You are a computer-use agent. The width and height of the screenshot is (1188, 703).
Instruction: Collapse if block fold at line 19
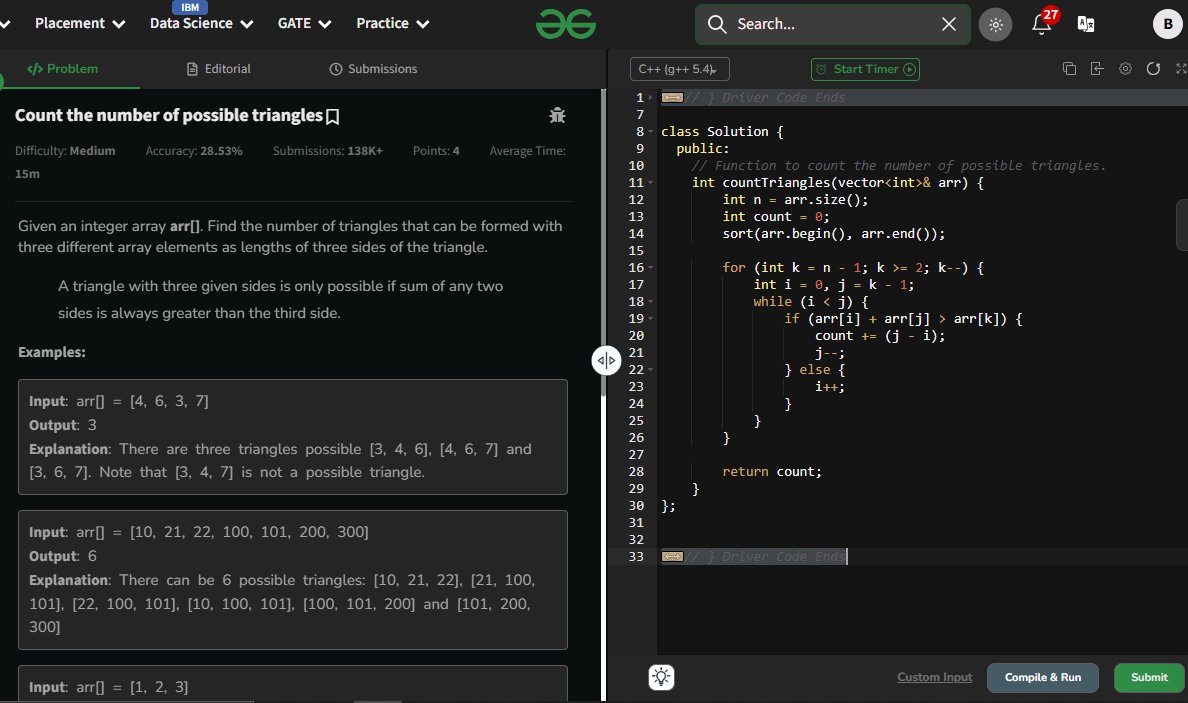[x=651, y=318]
